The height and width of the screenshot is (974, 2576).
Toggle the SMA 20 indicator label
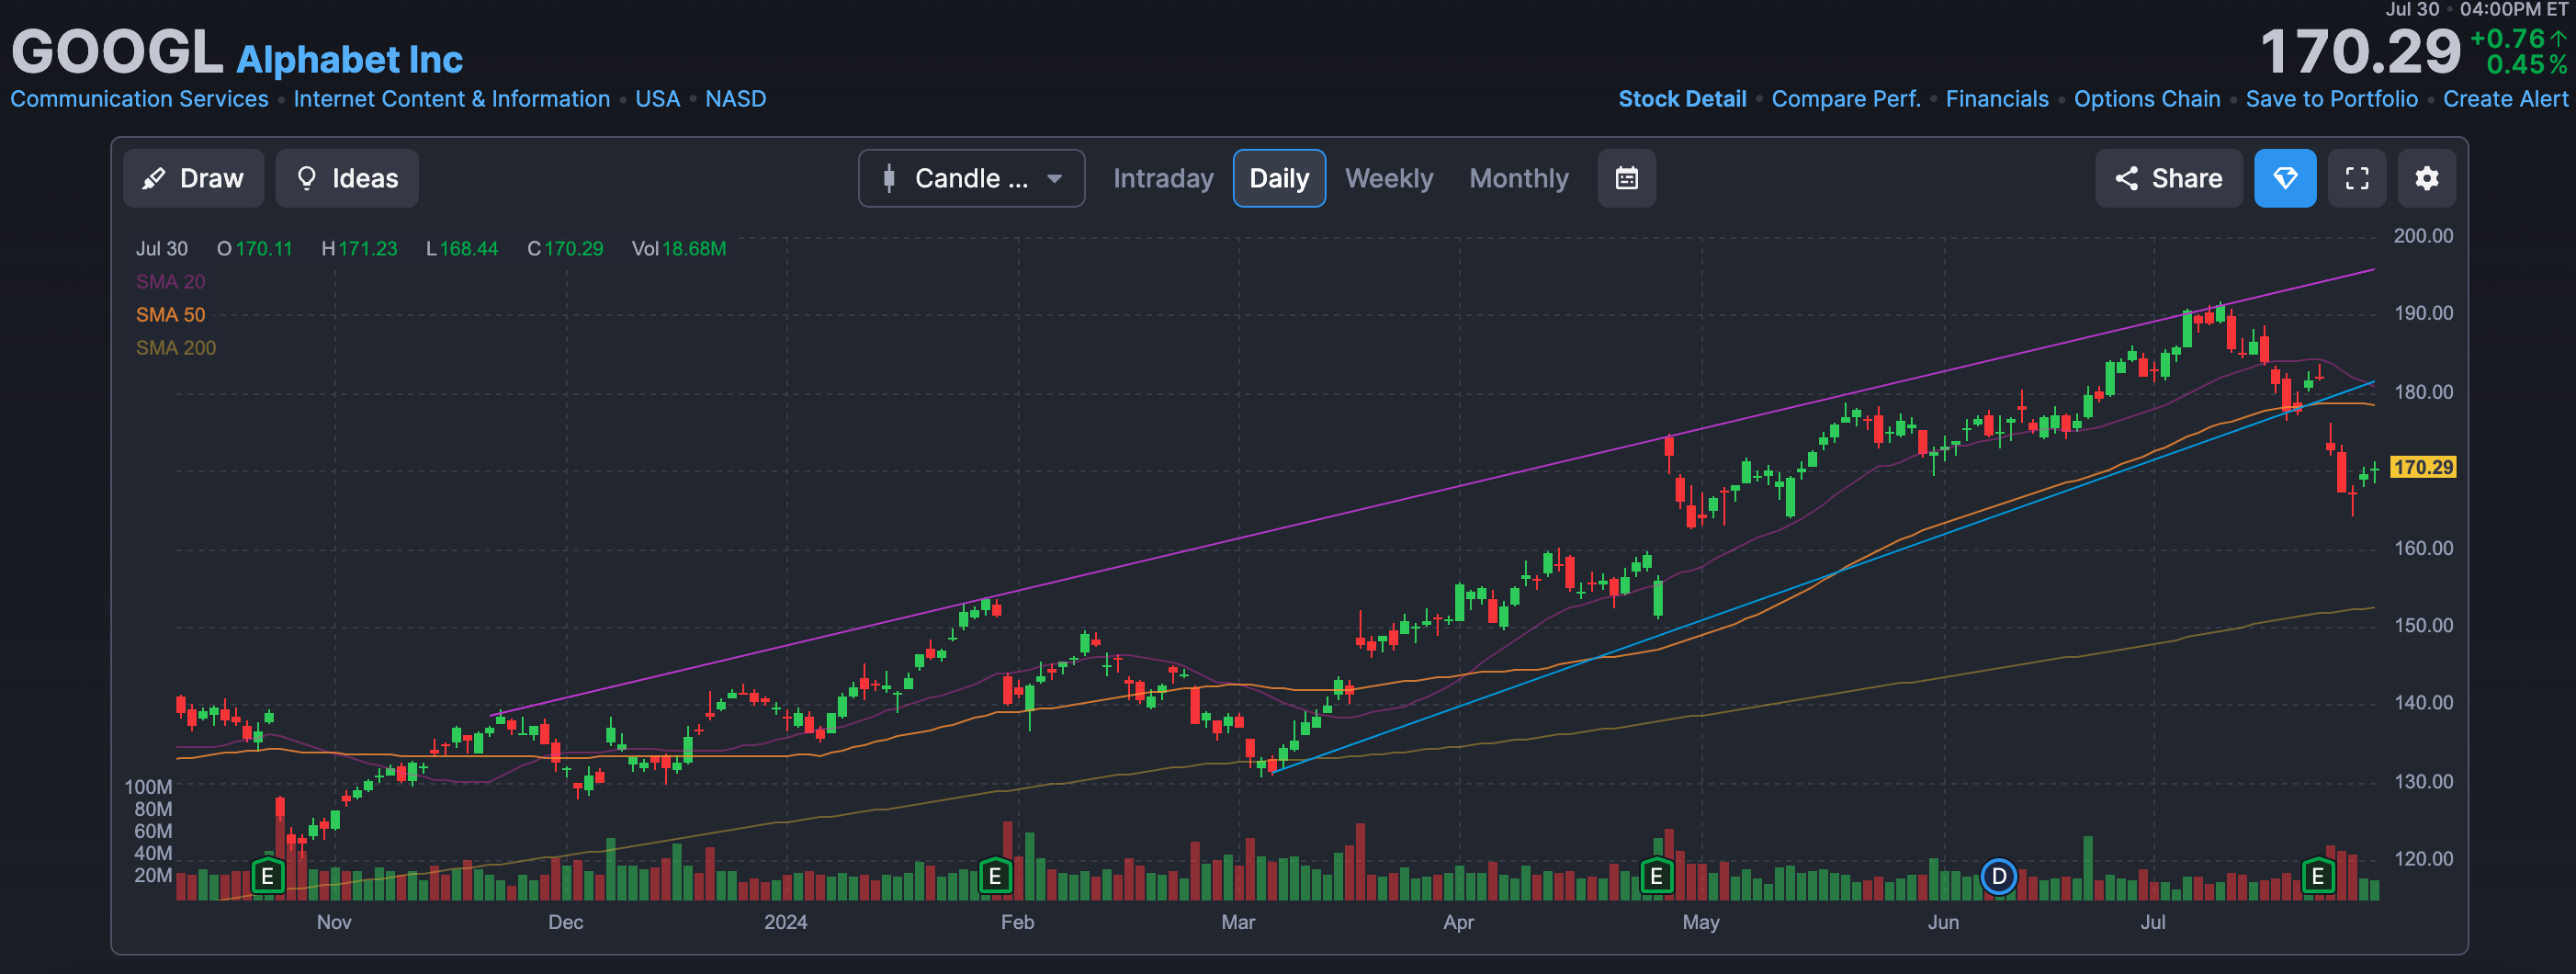[170, 282]
